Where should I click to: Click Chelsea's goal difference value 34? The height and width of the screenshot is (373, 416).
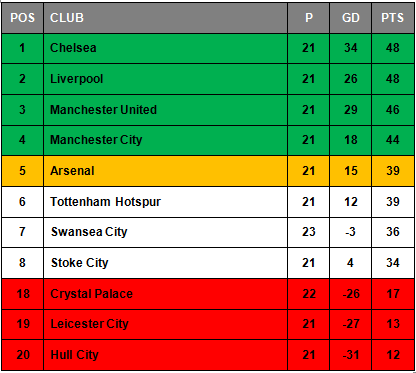pos(351,48)
